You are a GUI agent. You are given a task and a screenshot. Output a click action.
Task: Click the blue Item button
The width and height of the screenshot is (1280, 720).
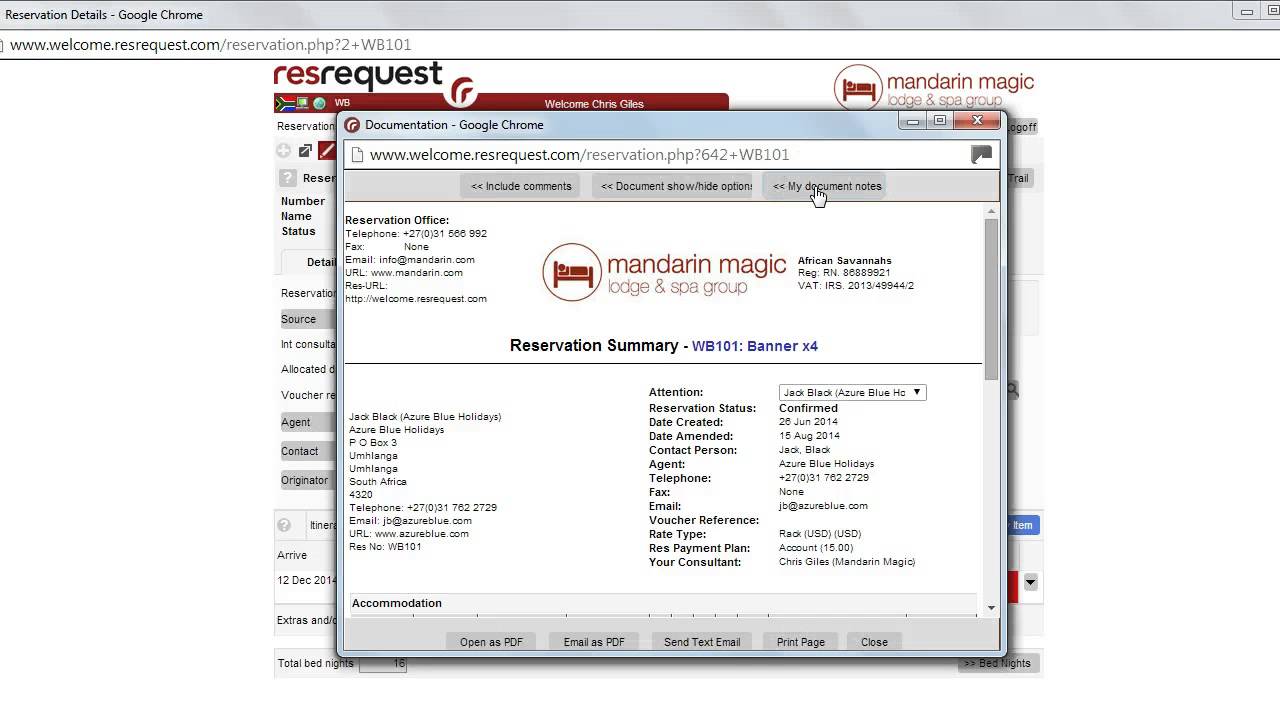pyautogui.click(x=1022, y=525)
